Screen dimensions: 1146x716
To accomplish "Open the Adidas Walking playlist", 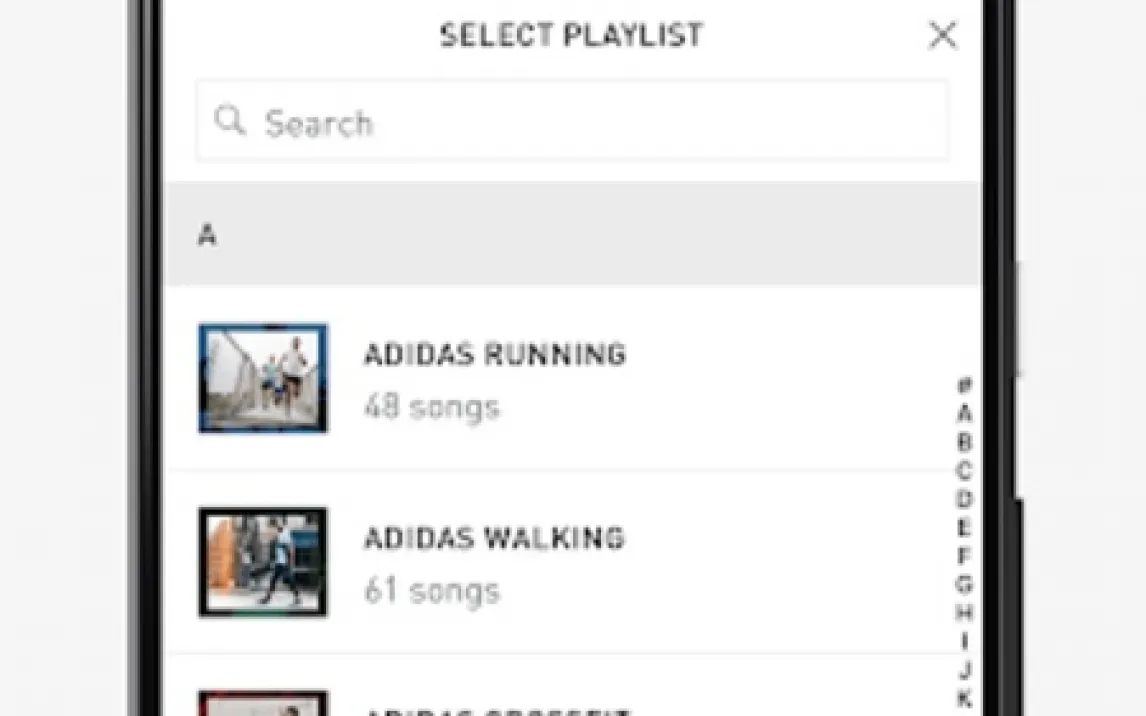I will pyautogui.click(x=494, y=538).
